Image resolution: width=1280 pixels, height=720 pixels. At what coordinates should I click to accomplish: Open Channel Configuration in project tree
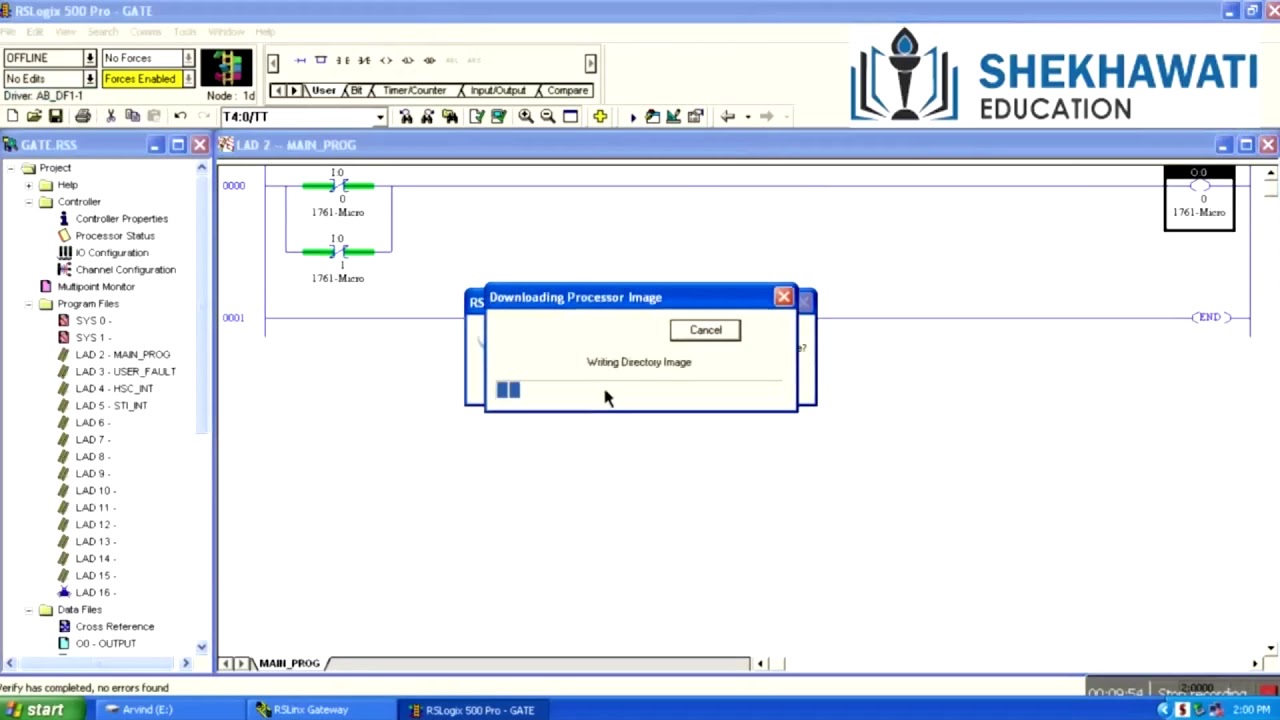coord(125,270)
